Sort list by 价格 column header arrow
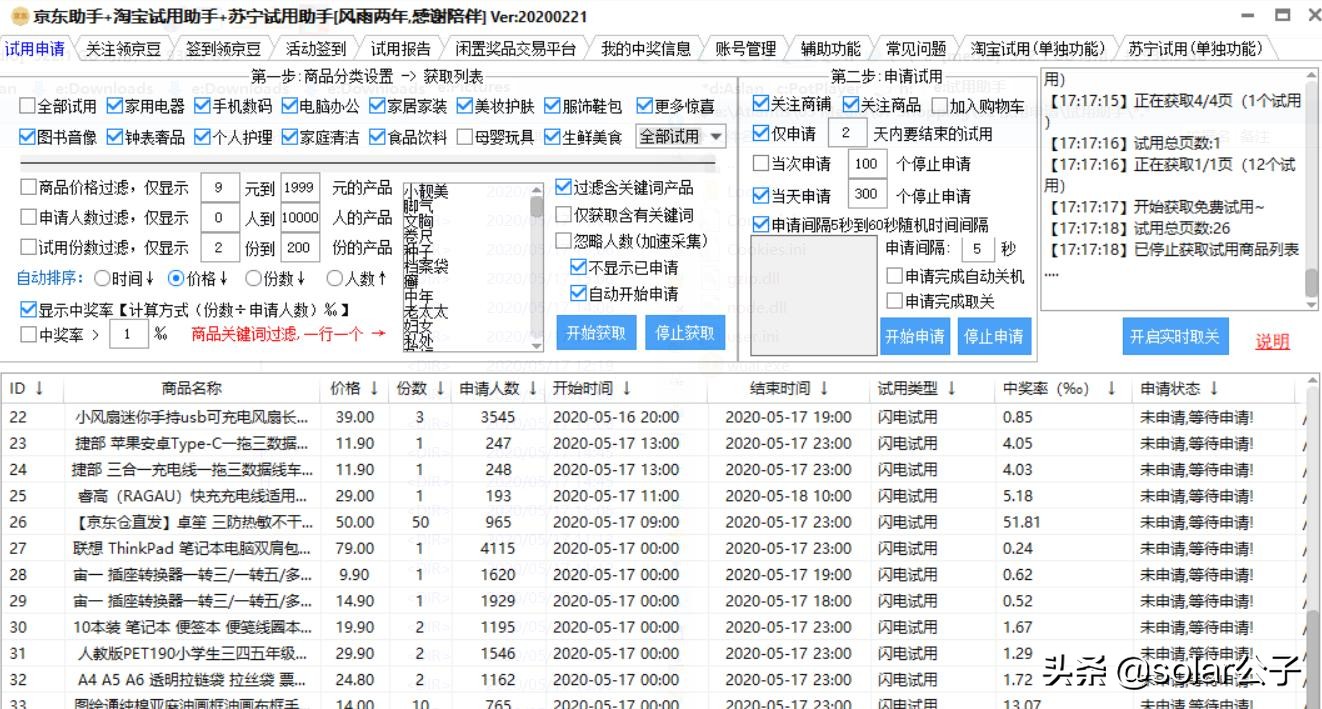The height and width of the screenshot is (709, 1322). 374,388
